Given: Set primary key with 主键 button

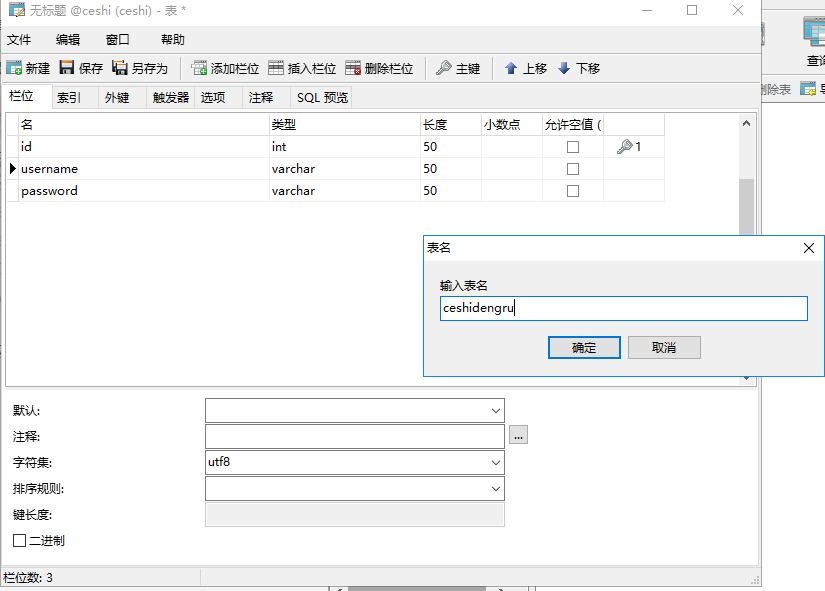Looking at the screenshot, I should (x=458, y=68).
